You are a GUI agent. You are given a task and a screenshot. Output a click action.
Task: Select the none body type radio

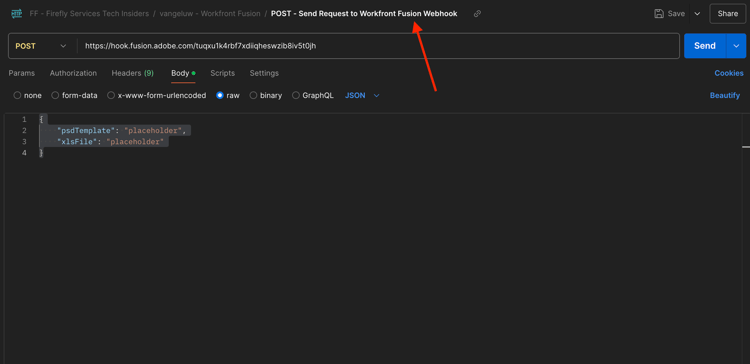[17, 95]
